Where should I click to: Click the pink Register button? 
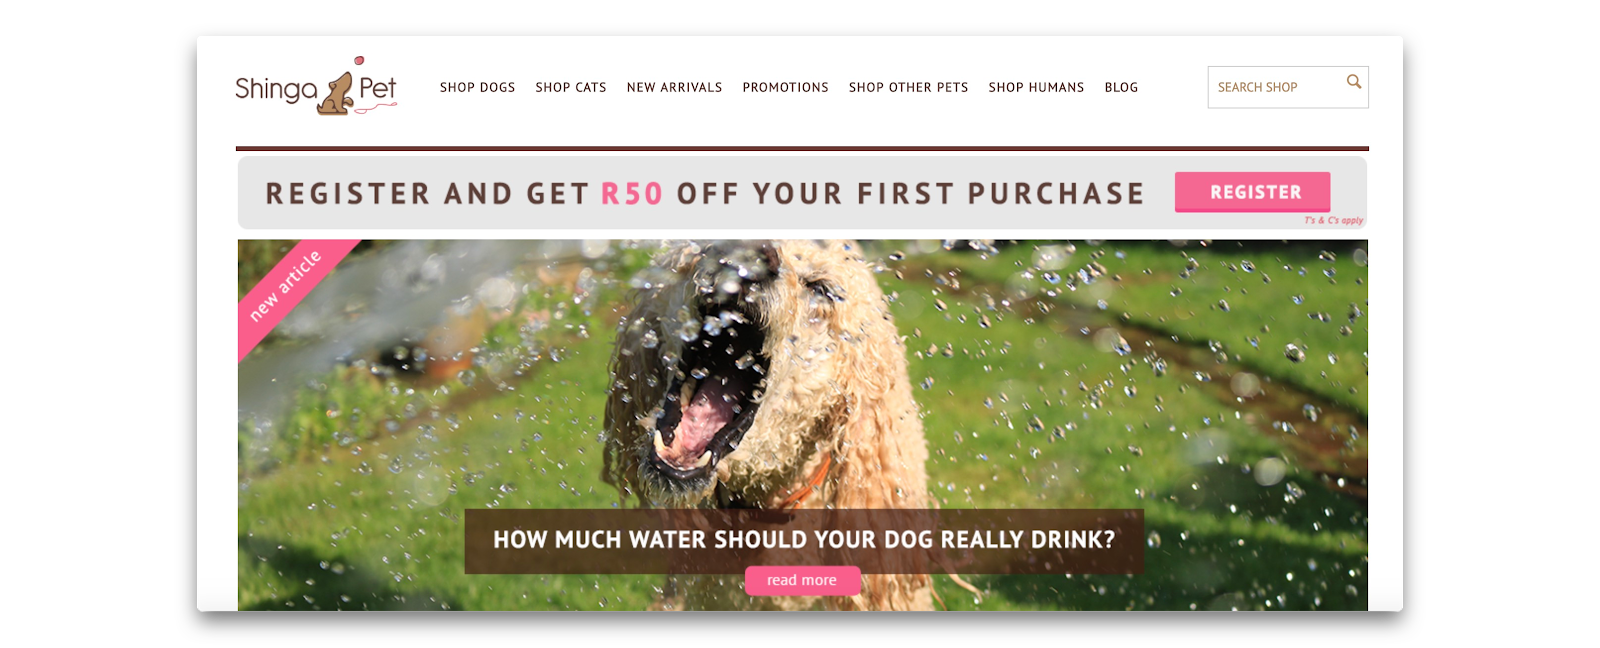(x=1253, y=192)
